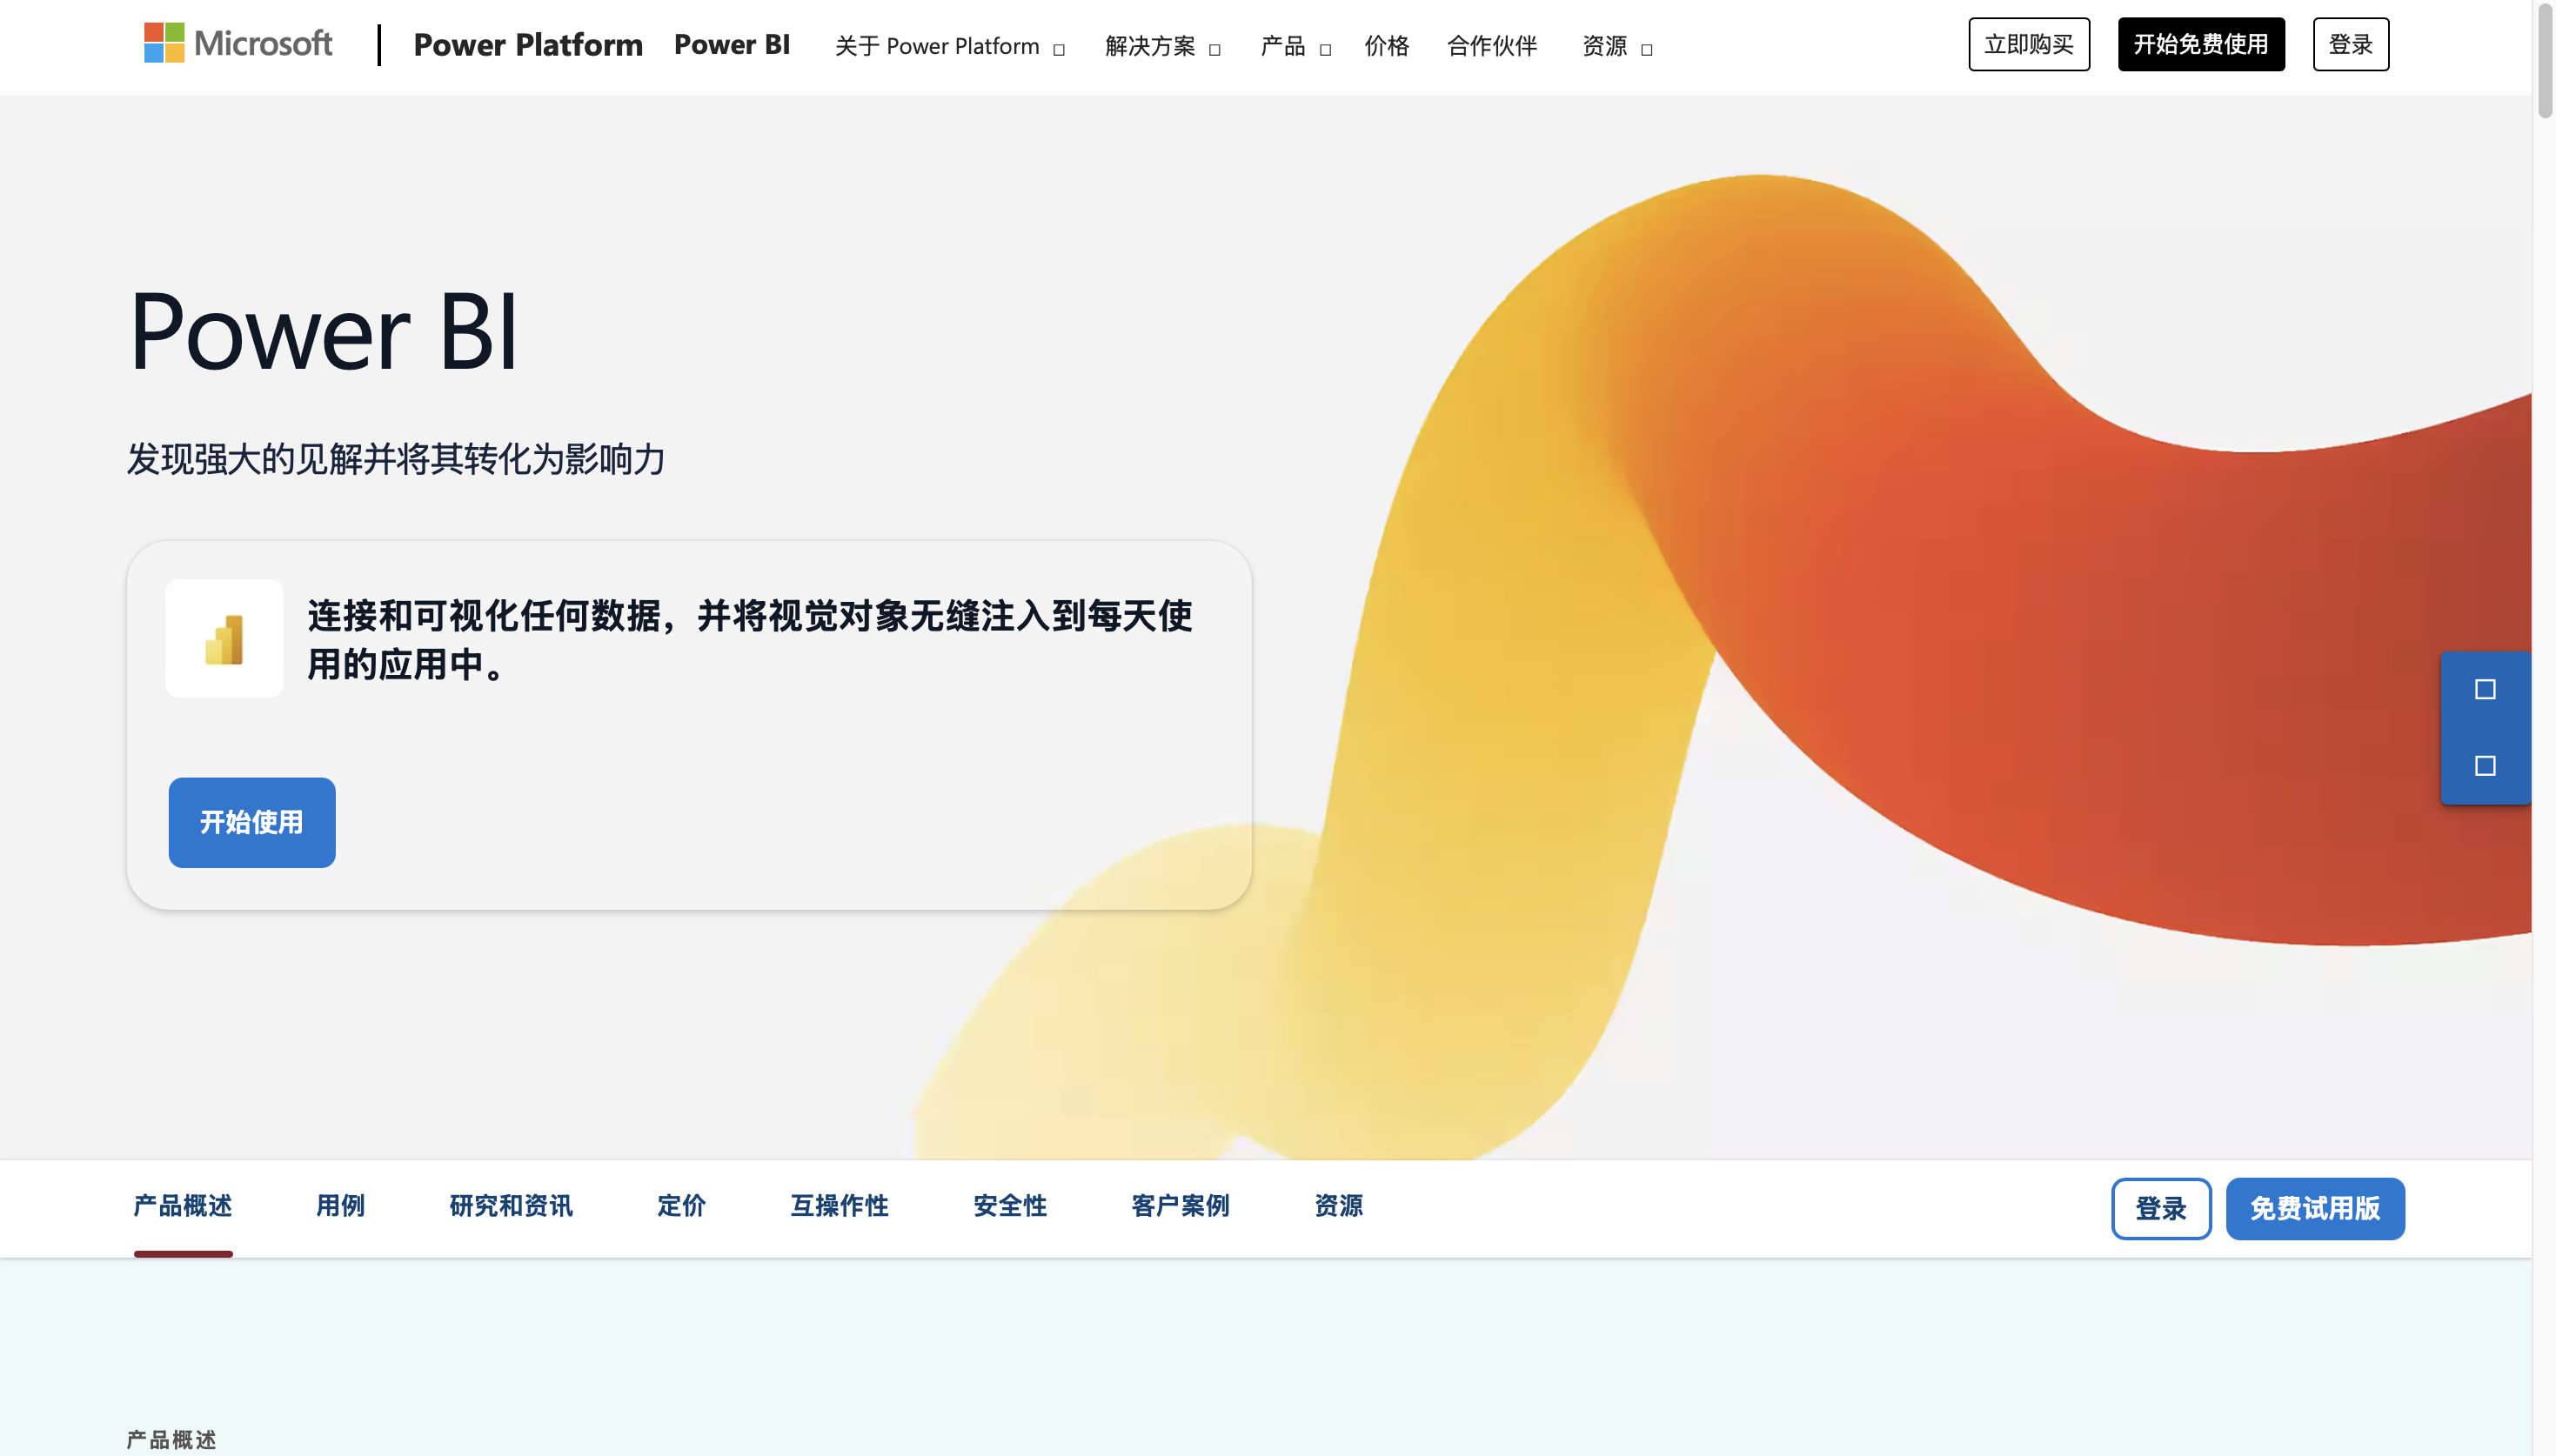Select the 定价 tab
2556x1456 pixels.
point(682,1207)
